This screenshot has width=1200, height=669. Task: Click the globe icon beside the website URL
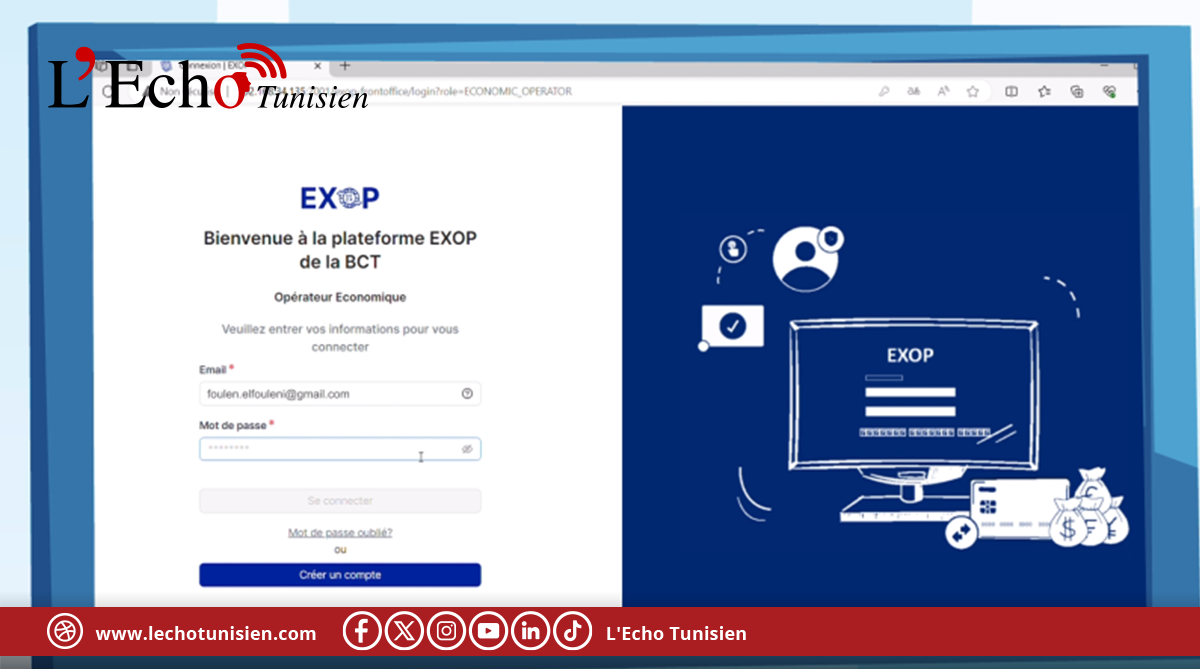coord(65,632)
